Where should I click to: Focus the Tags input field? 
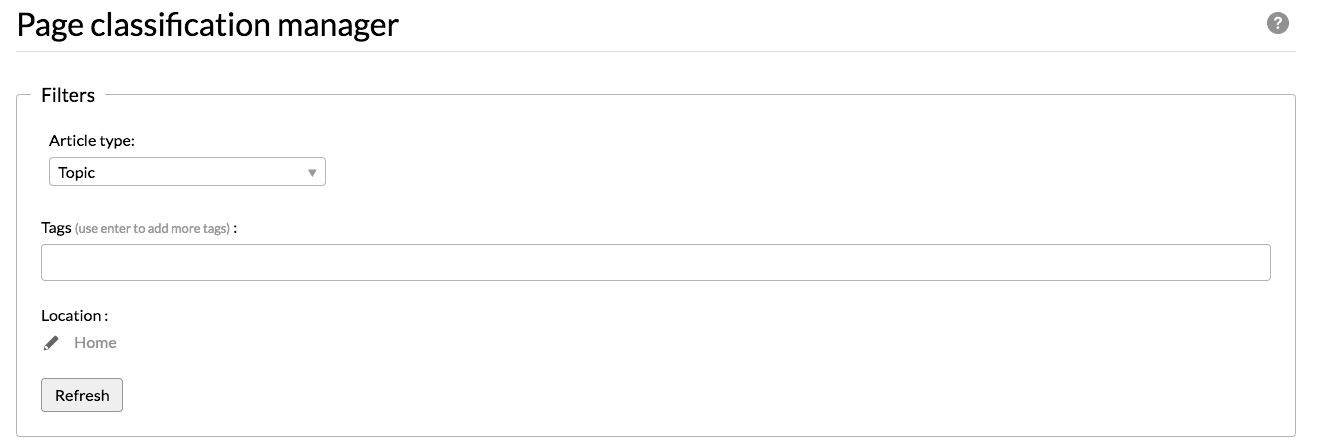655,262
